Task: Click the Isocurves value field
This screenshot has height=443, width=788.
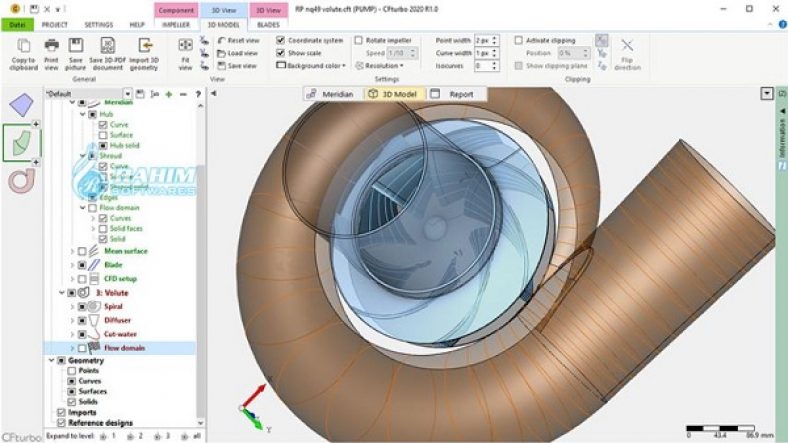Action: pos(482,66)
